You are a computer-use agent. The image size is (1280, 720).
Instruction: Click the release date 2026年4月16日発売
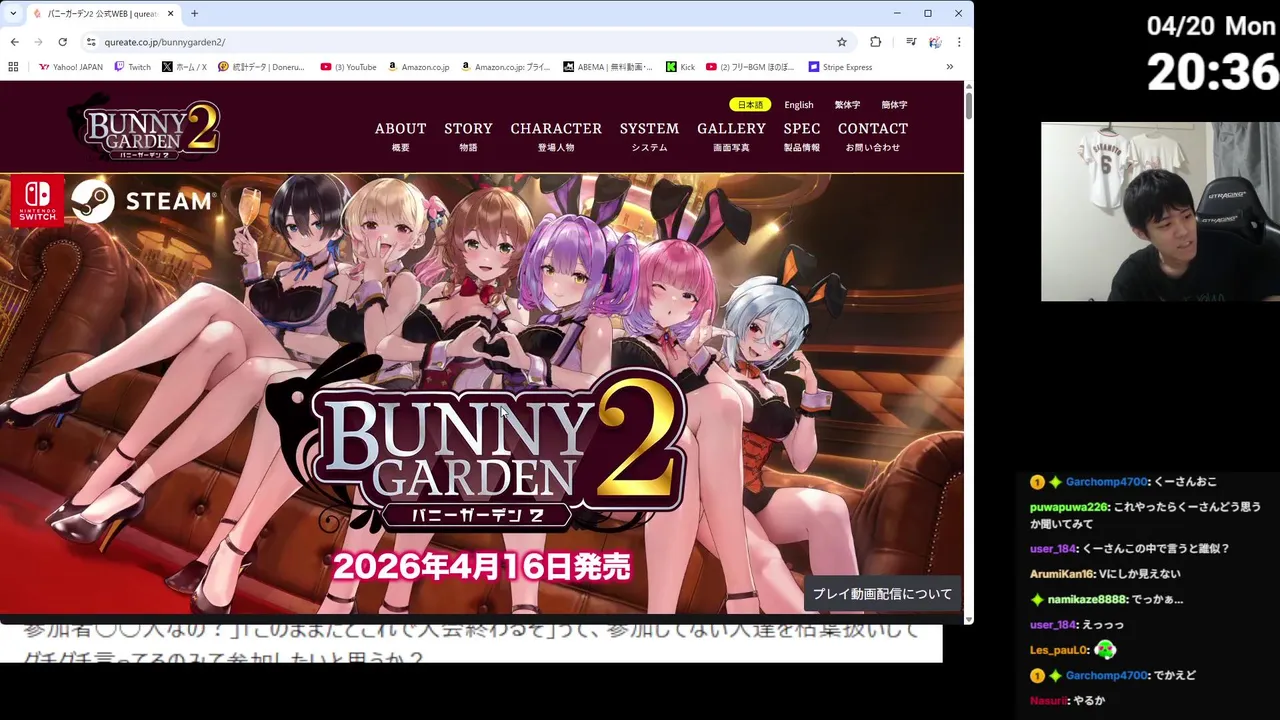(482, 567)
